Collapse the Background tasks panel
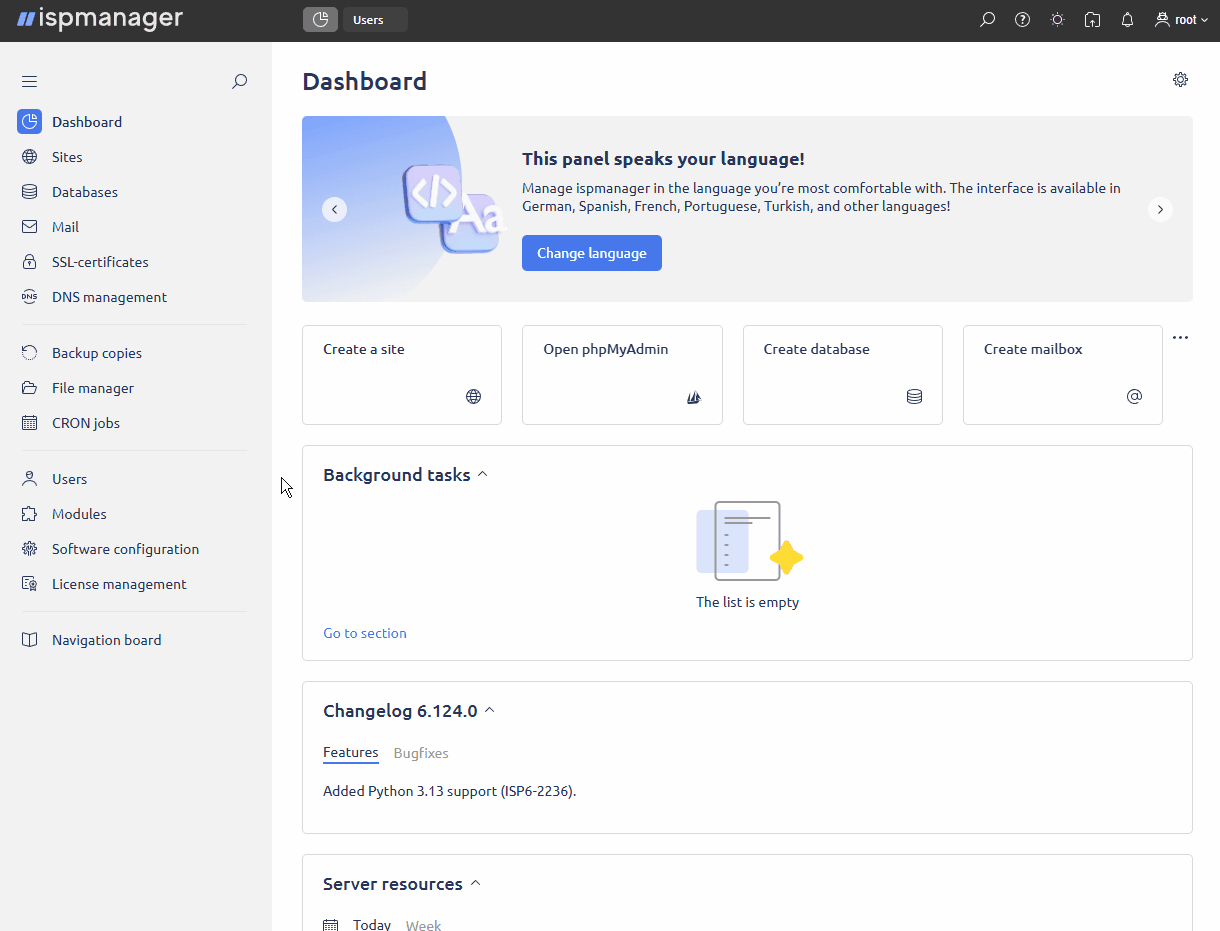This screenshot has width=1220, height=931. [x=483, y=473]
